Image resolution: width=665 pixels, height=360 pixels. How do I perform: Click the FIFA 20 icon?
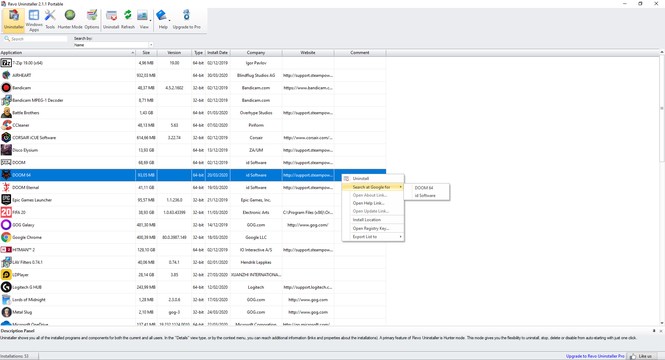(6, 212)
